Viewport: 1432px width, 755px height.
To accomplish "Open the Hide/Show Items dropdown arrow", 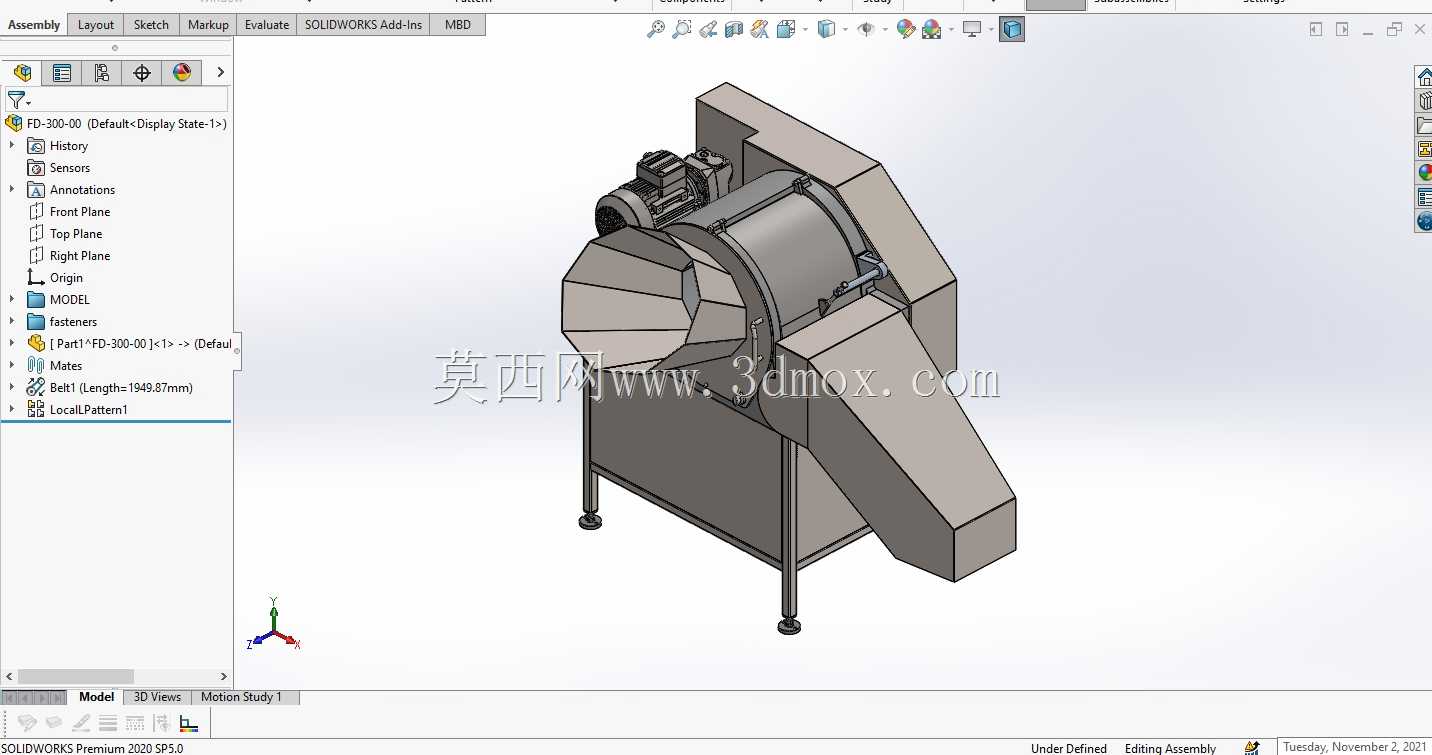I will pyautogui.click(x=885, y=30).
